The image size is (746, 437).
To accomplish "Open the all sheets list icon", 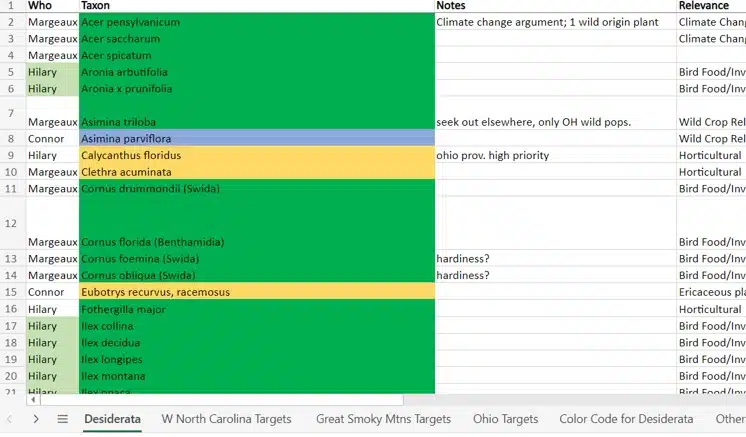I will tap(62, 419).
